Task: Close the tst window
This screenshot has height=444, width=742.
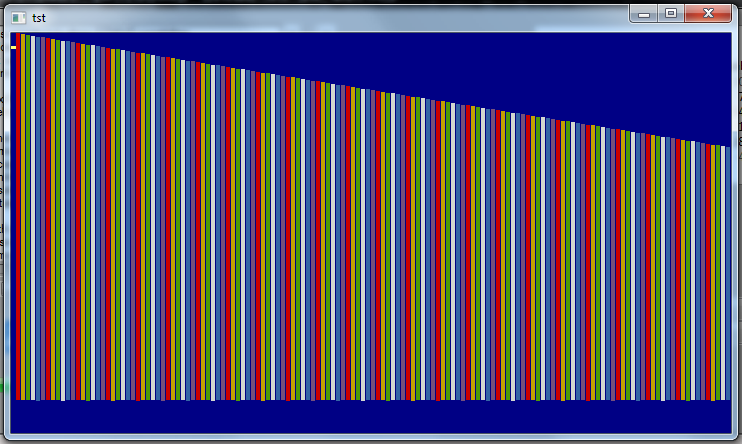Action: [x=708, y=14]
